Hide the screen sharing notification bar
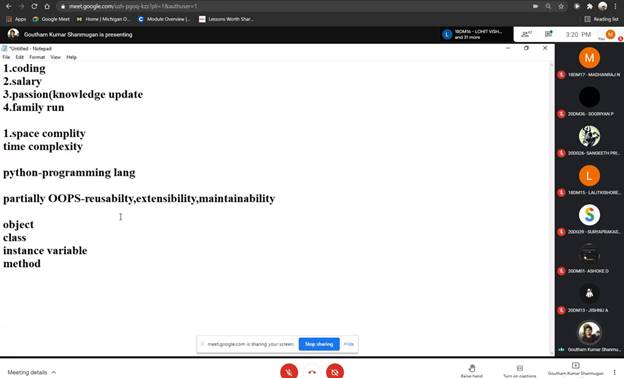This screenshot has height=378, width=624. point(349,344)
